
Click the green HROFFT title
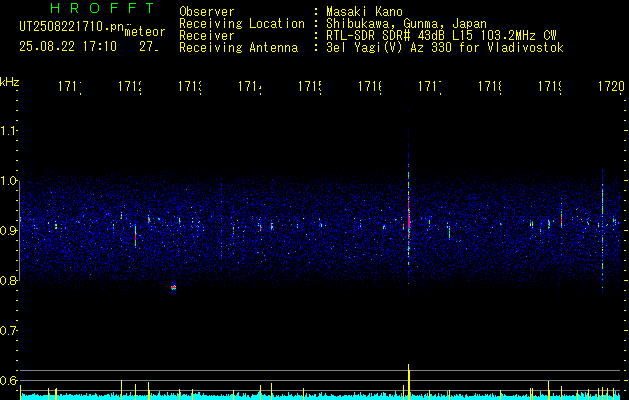(103, 8)
